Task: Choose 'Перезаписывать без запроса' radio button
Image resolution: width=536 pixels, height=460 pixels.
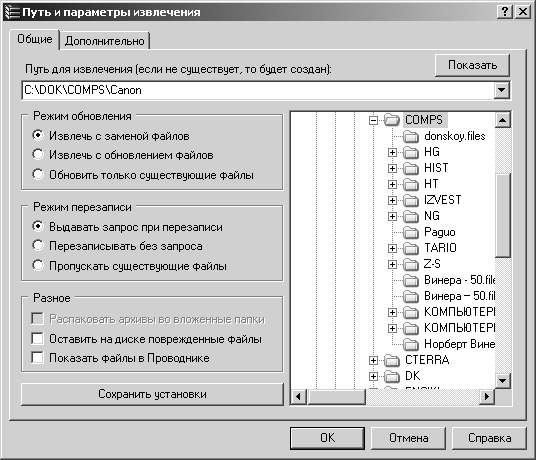Action: click(38, 246)
